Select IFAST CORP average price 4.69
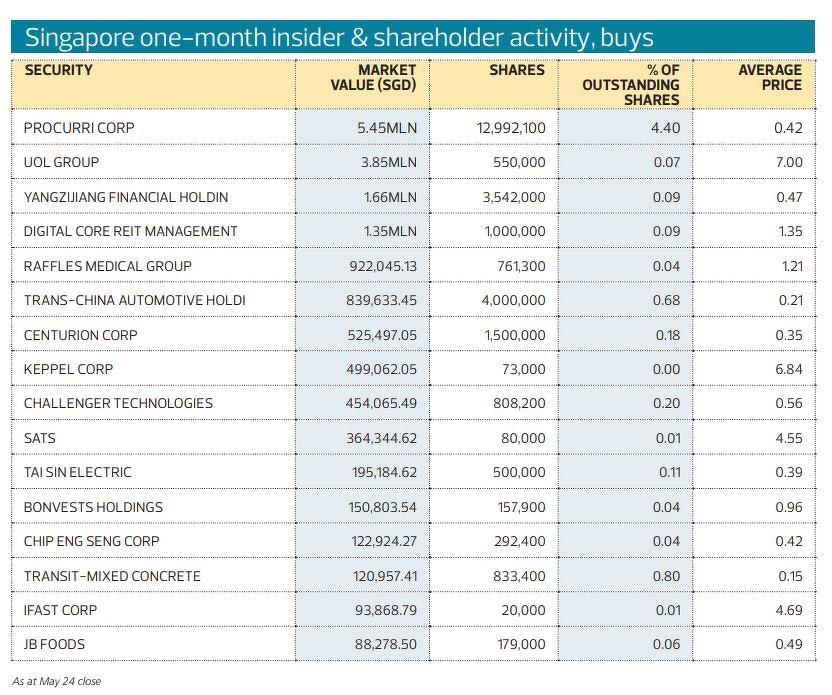The height and width of the screenshot is (695, 832). [x=788, y=611]
